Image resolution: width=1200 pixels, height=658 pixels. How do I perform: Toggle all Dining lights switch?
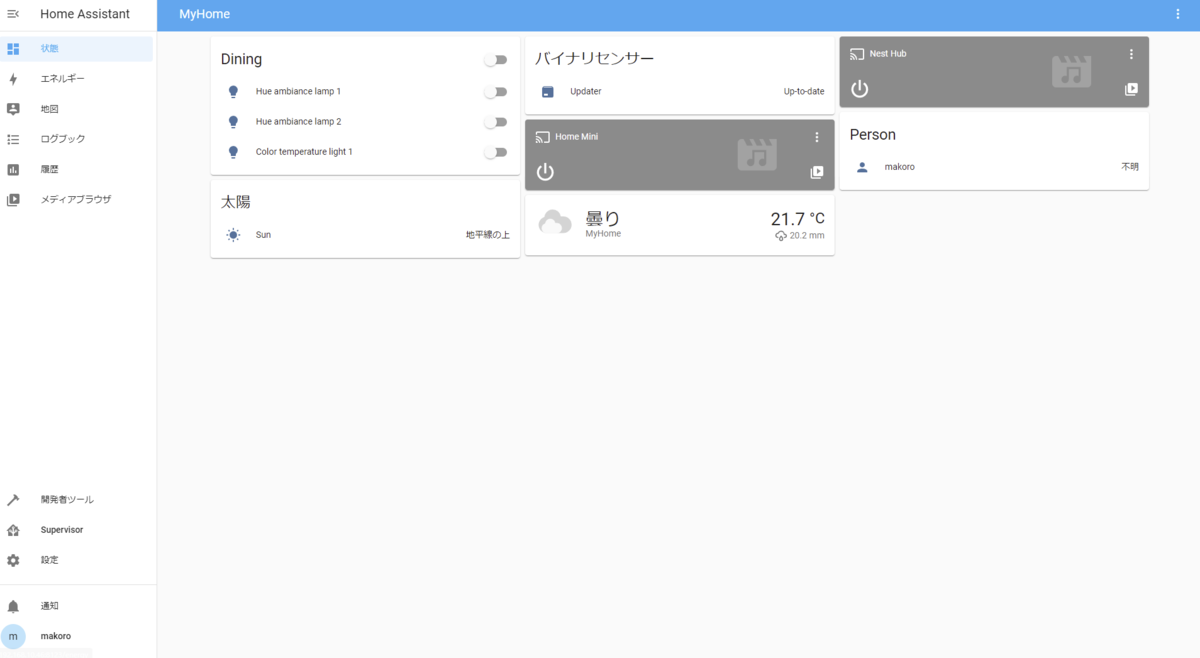tap(496, 60)
